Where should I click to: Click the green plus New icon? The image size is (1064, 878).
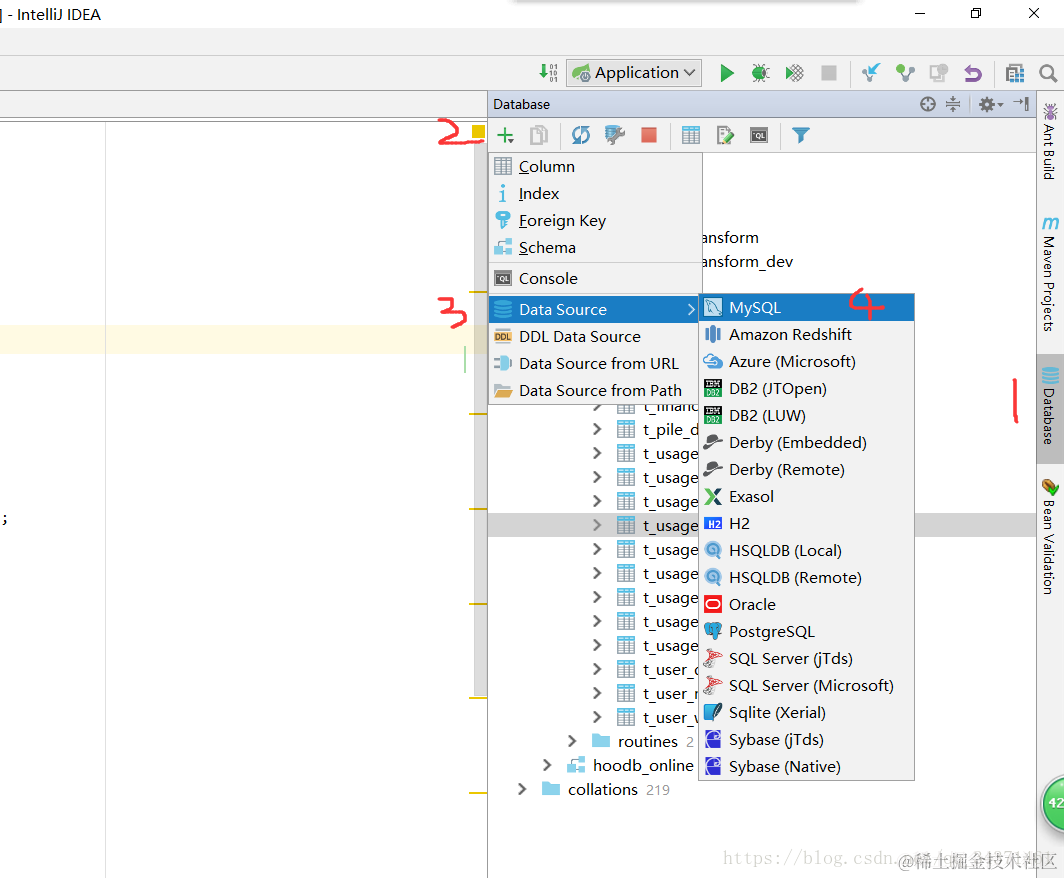pyautogui.click(x=506, y=135)
